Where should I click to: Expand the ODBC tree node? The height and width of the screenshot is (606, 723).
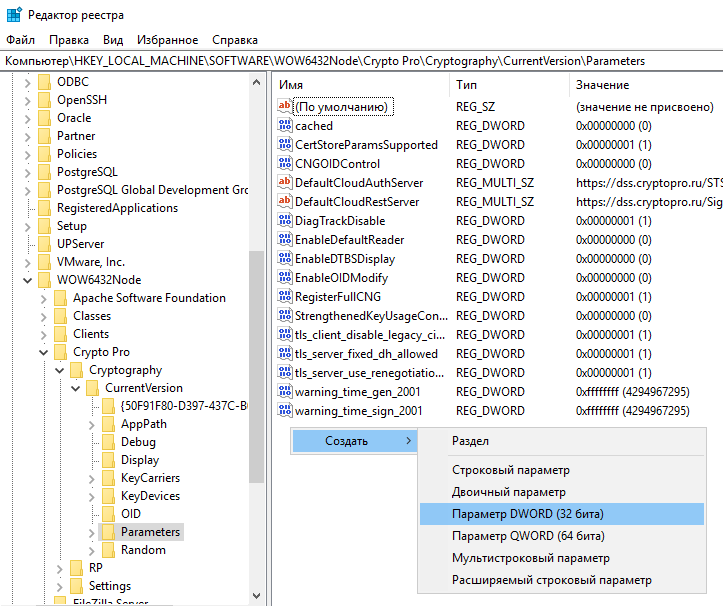coord(28,83)
